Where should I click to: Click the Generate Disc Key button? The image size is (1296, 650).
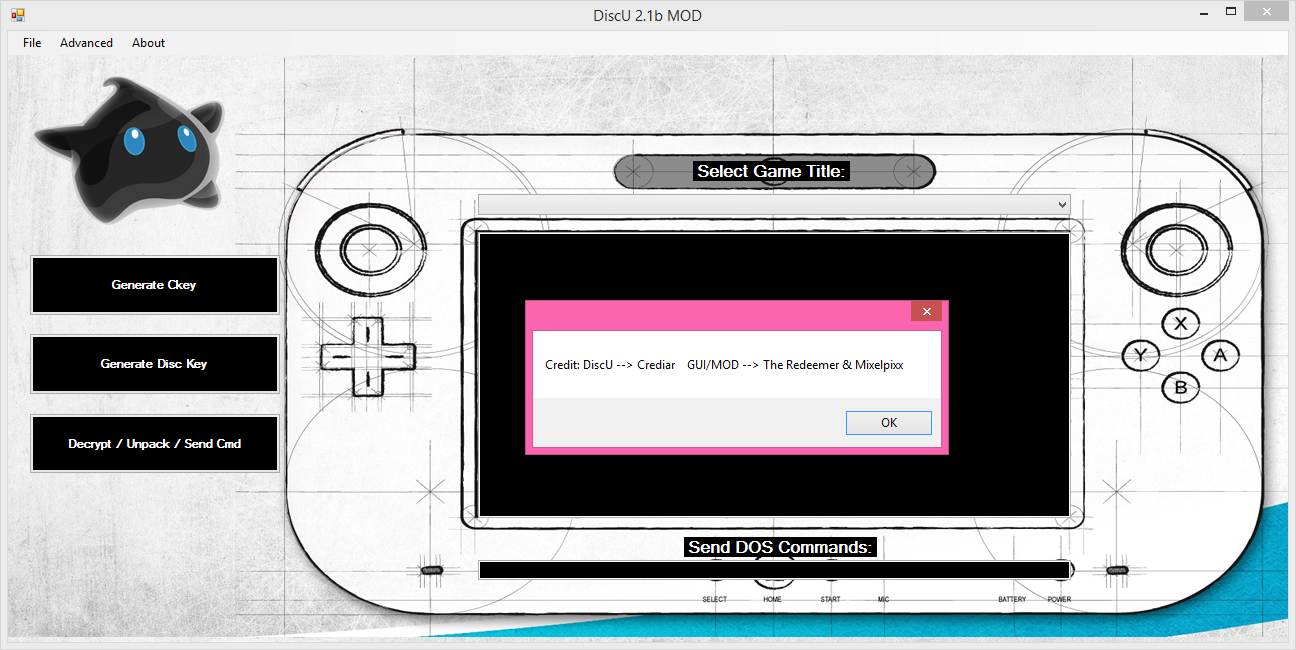154,364
